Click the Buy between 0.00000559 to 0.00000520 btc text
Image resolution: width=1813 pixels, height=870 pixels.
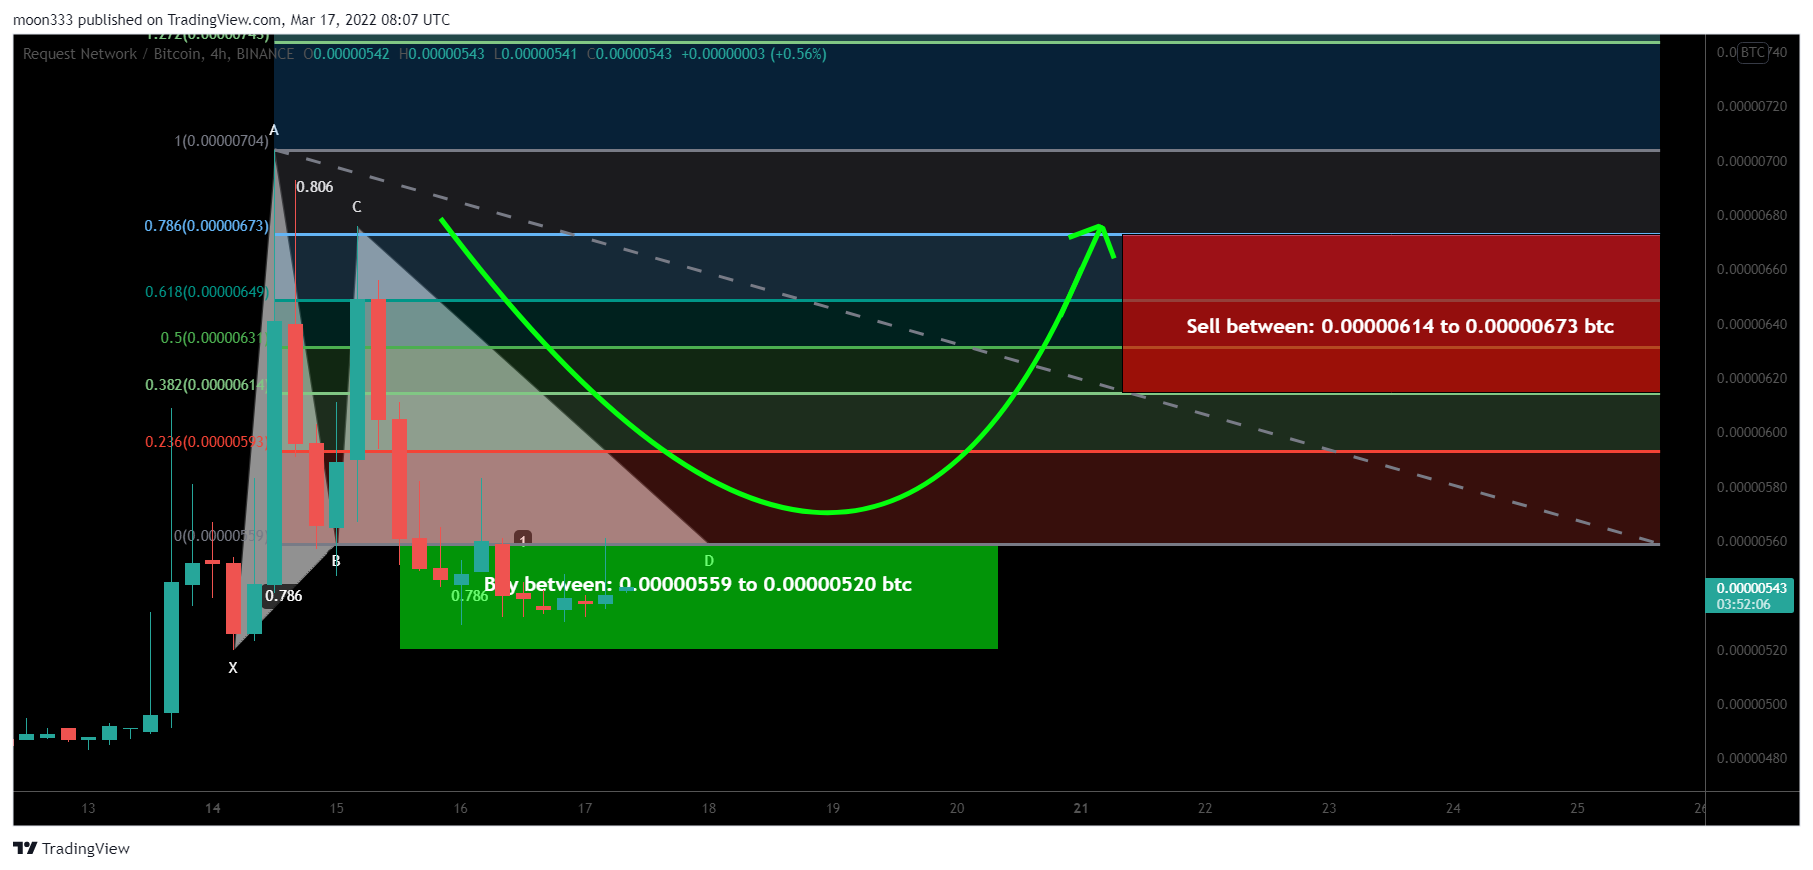(x=698, y=584)
